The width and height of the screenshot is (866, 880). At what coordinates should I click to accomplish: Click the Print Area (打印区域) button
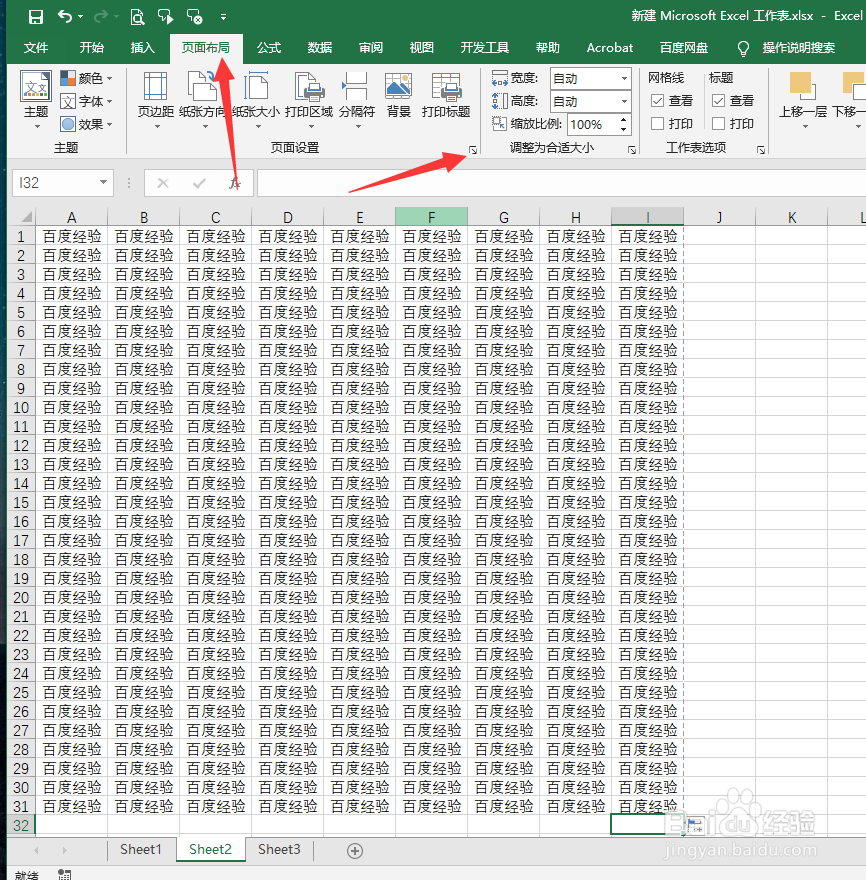[x=309, y=100]
